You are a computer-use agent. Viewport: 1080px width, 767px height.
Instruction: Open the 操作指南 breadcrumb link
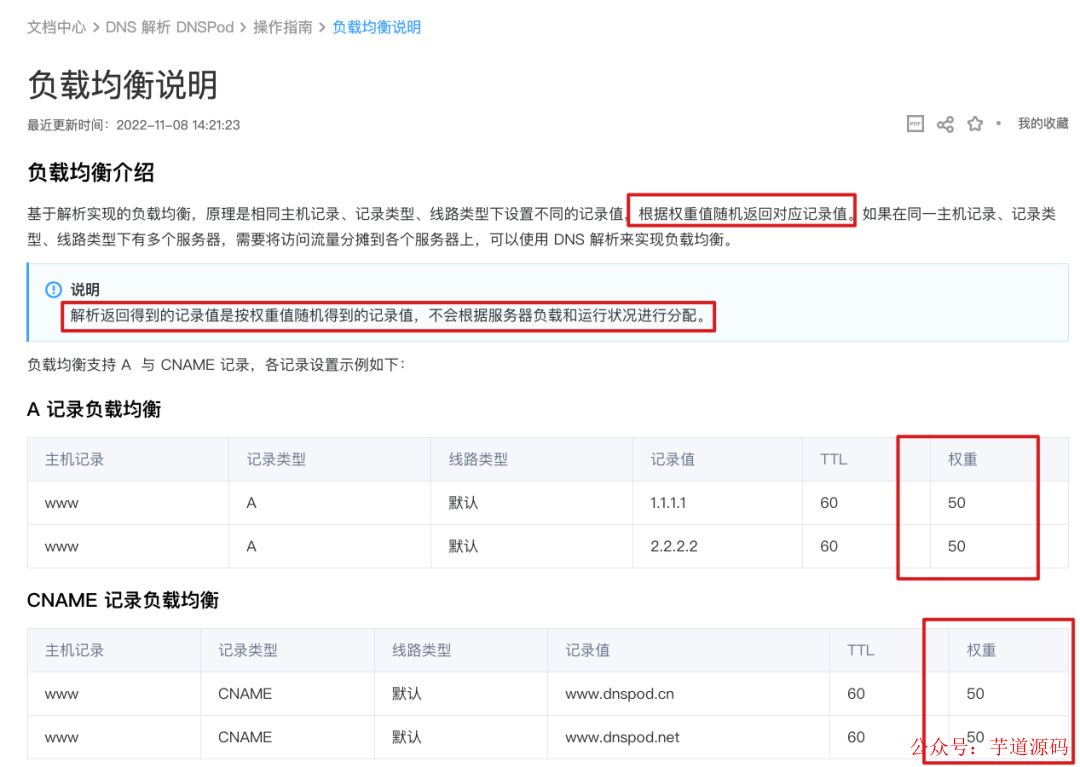(283, 28)
